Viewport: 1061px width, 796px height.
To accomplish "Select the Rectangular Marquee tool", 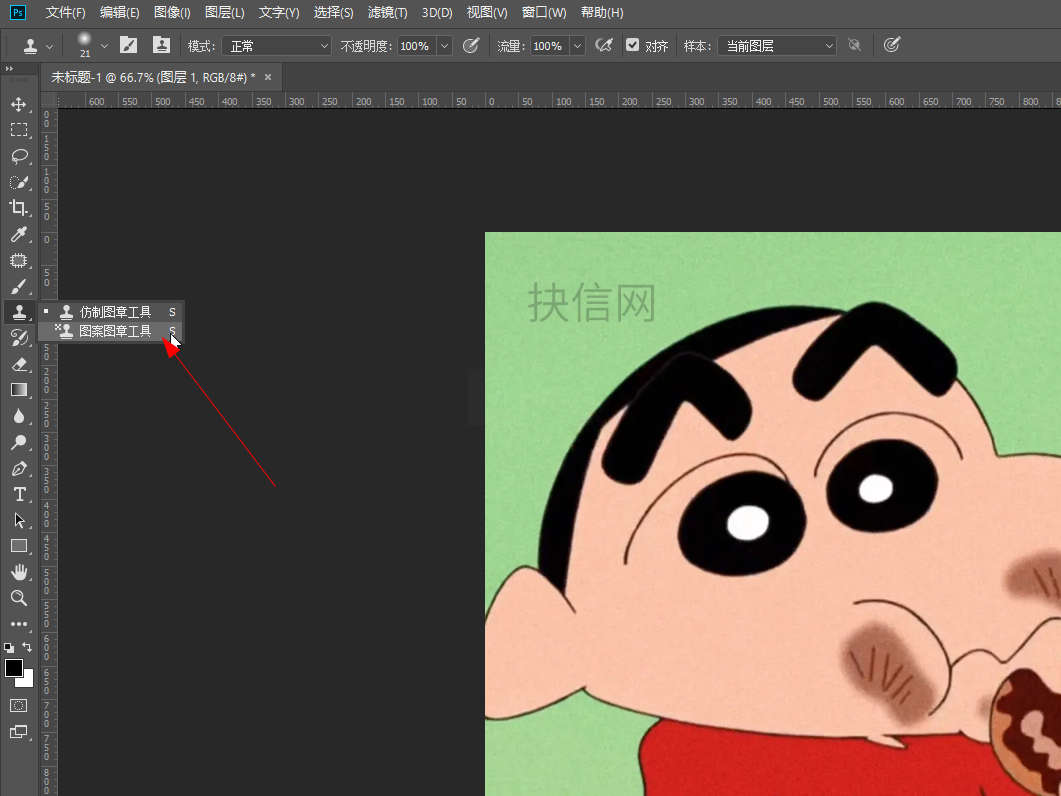I will (x=19, y=130).
